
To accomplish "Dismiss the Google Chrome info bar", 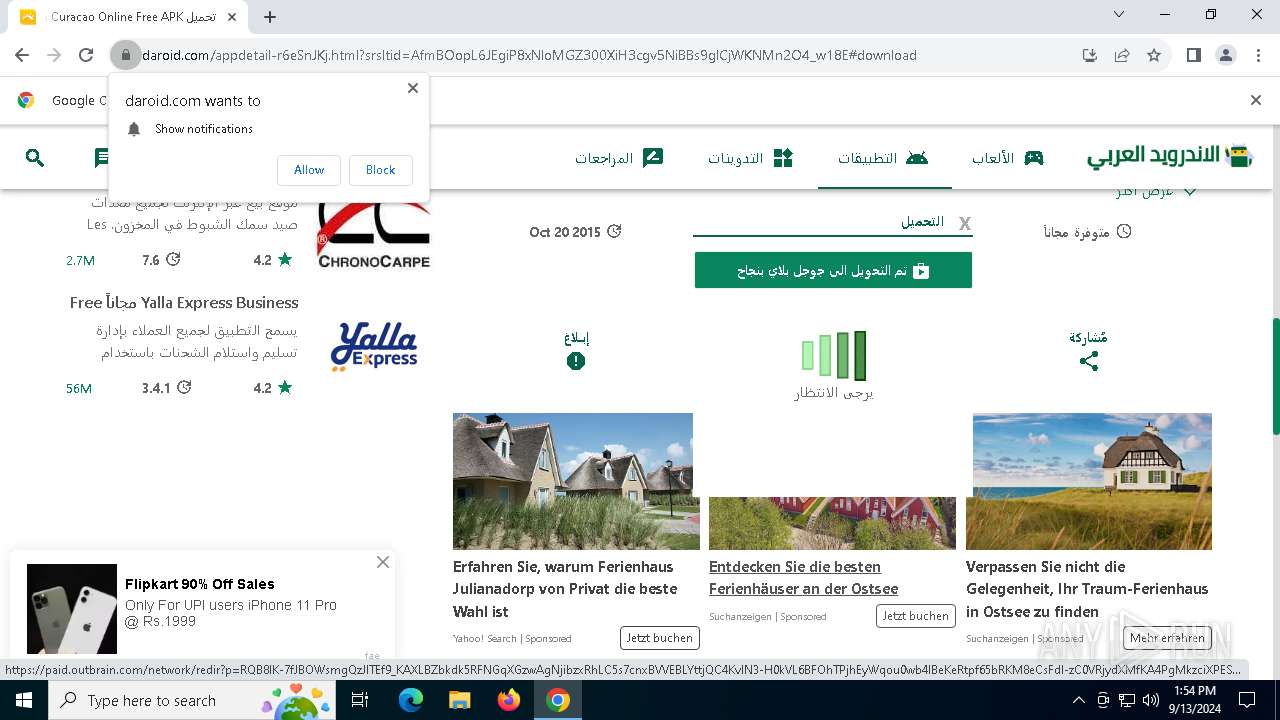I will click(1256, 100).
